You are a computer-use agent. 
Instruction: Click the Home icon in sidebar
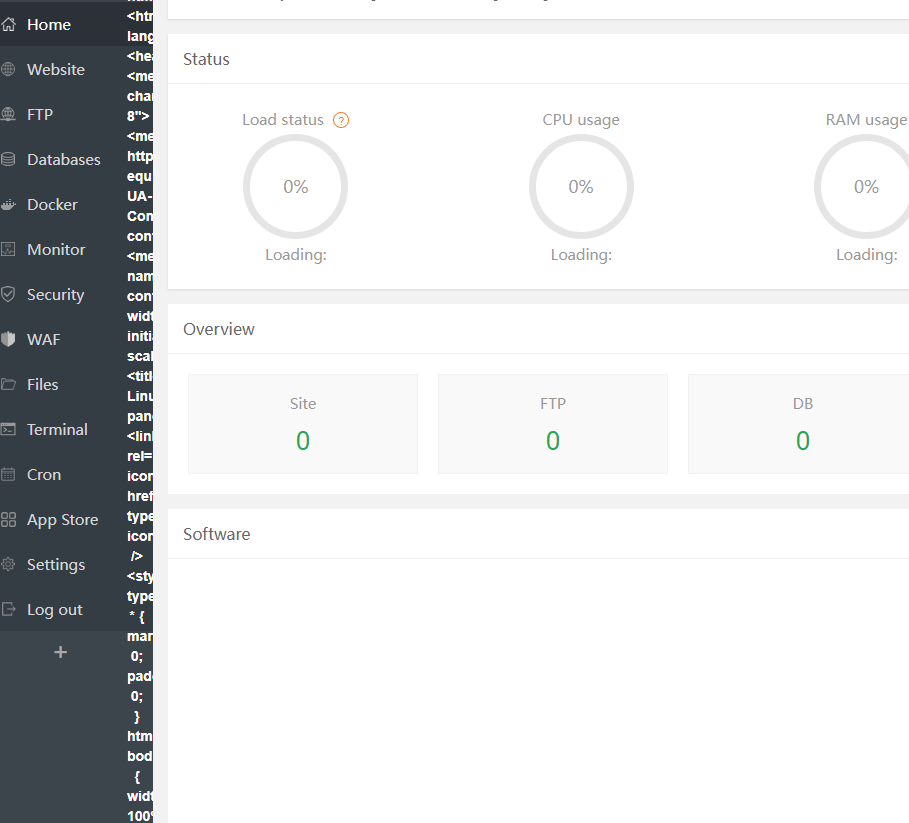click(x=9, y=24)
